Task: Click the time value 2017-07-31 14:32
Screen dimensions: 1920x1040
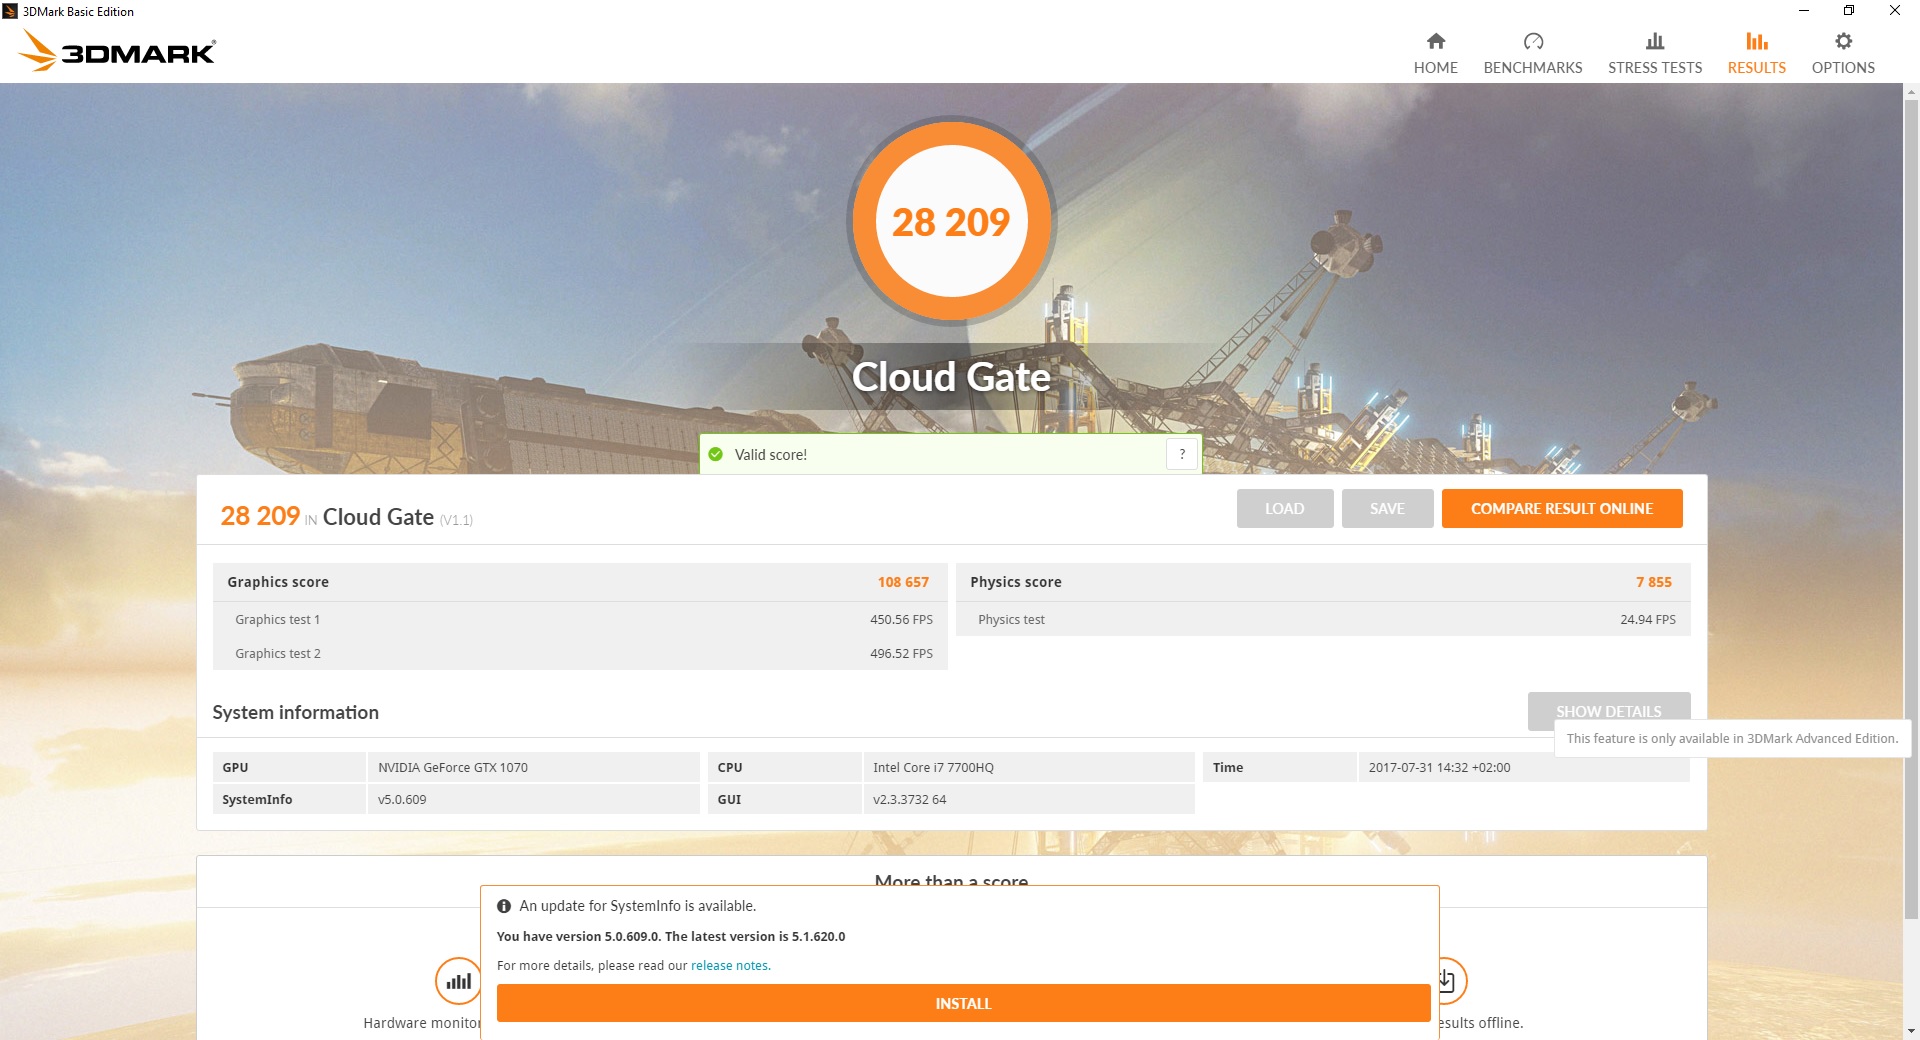Action: pos(1439,767)
